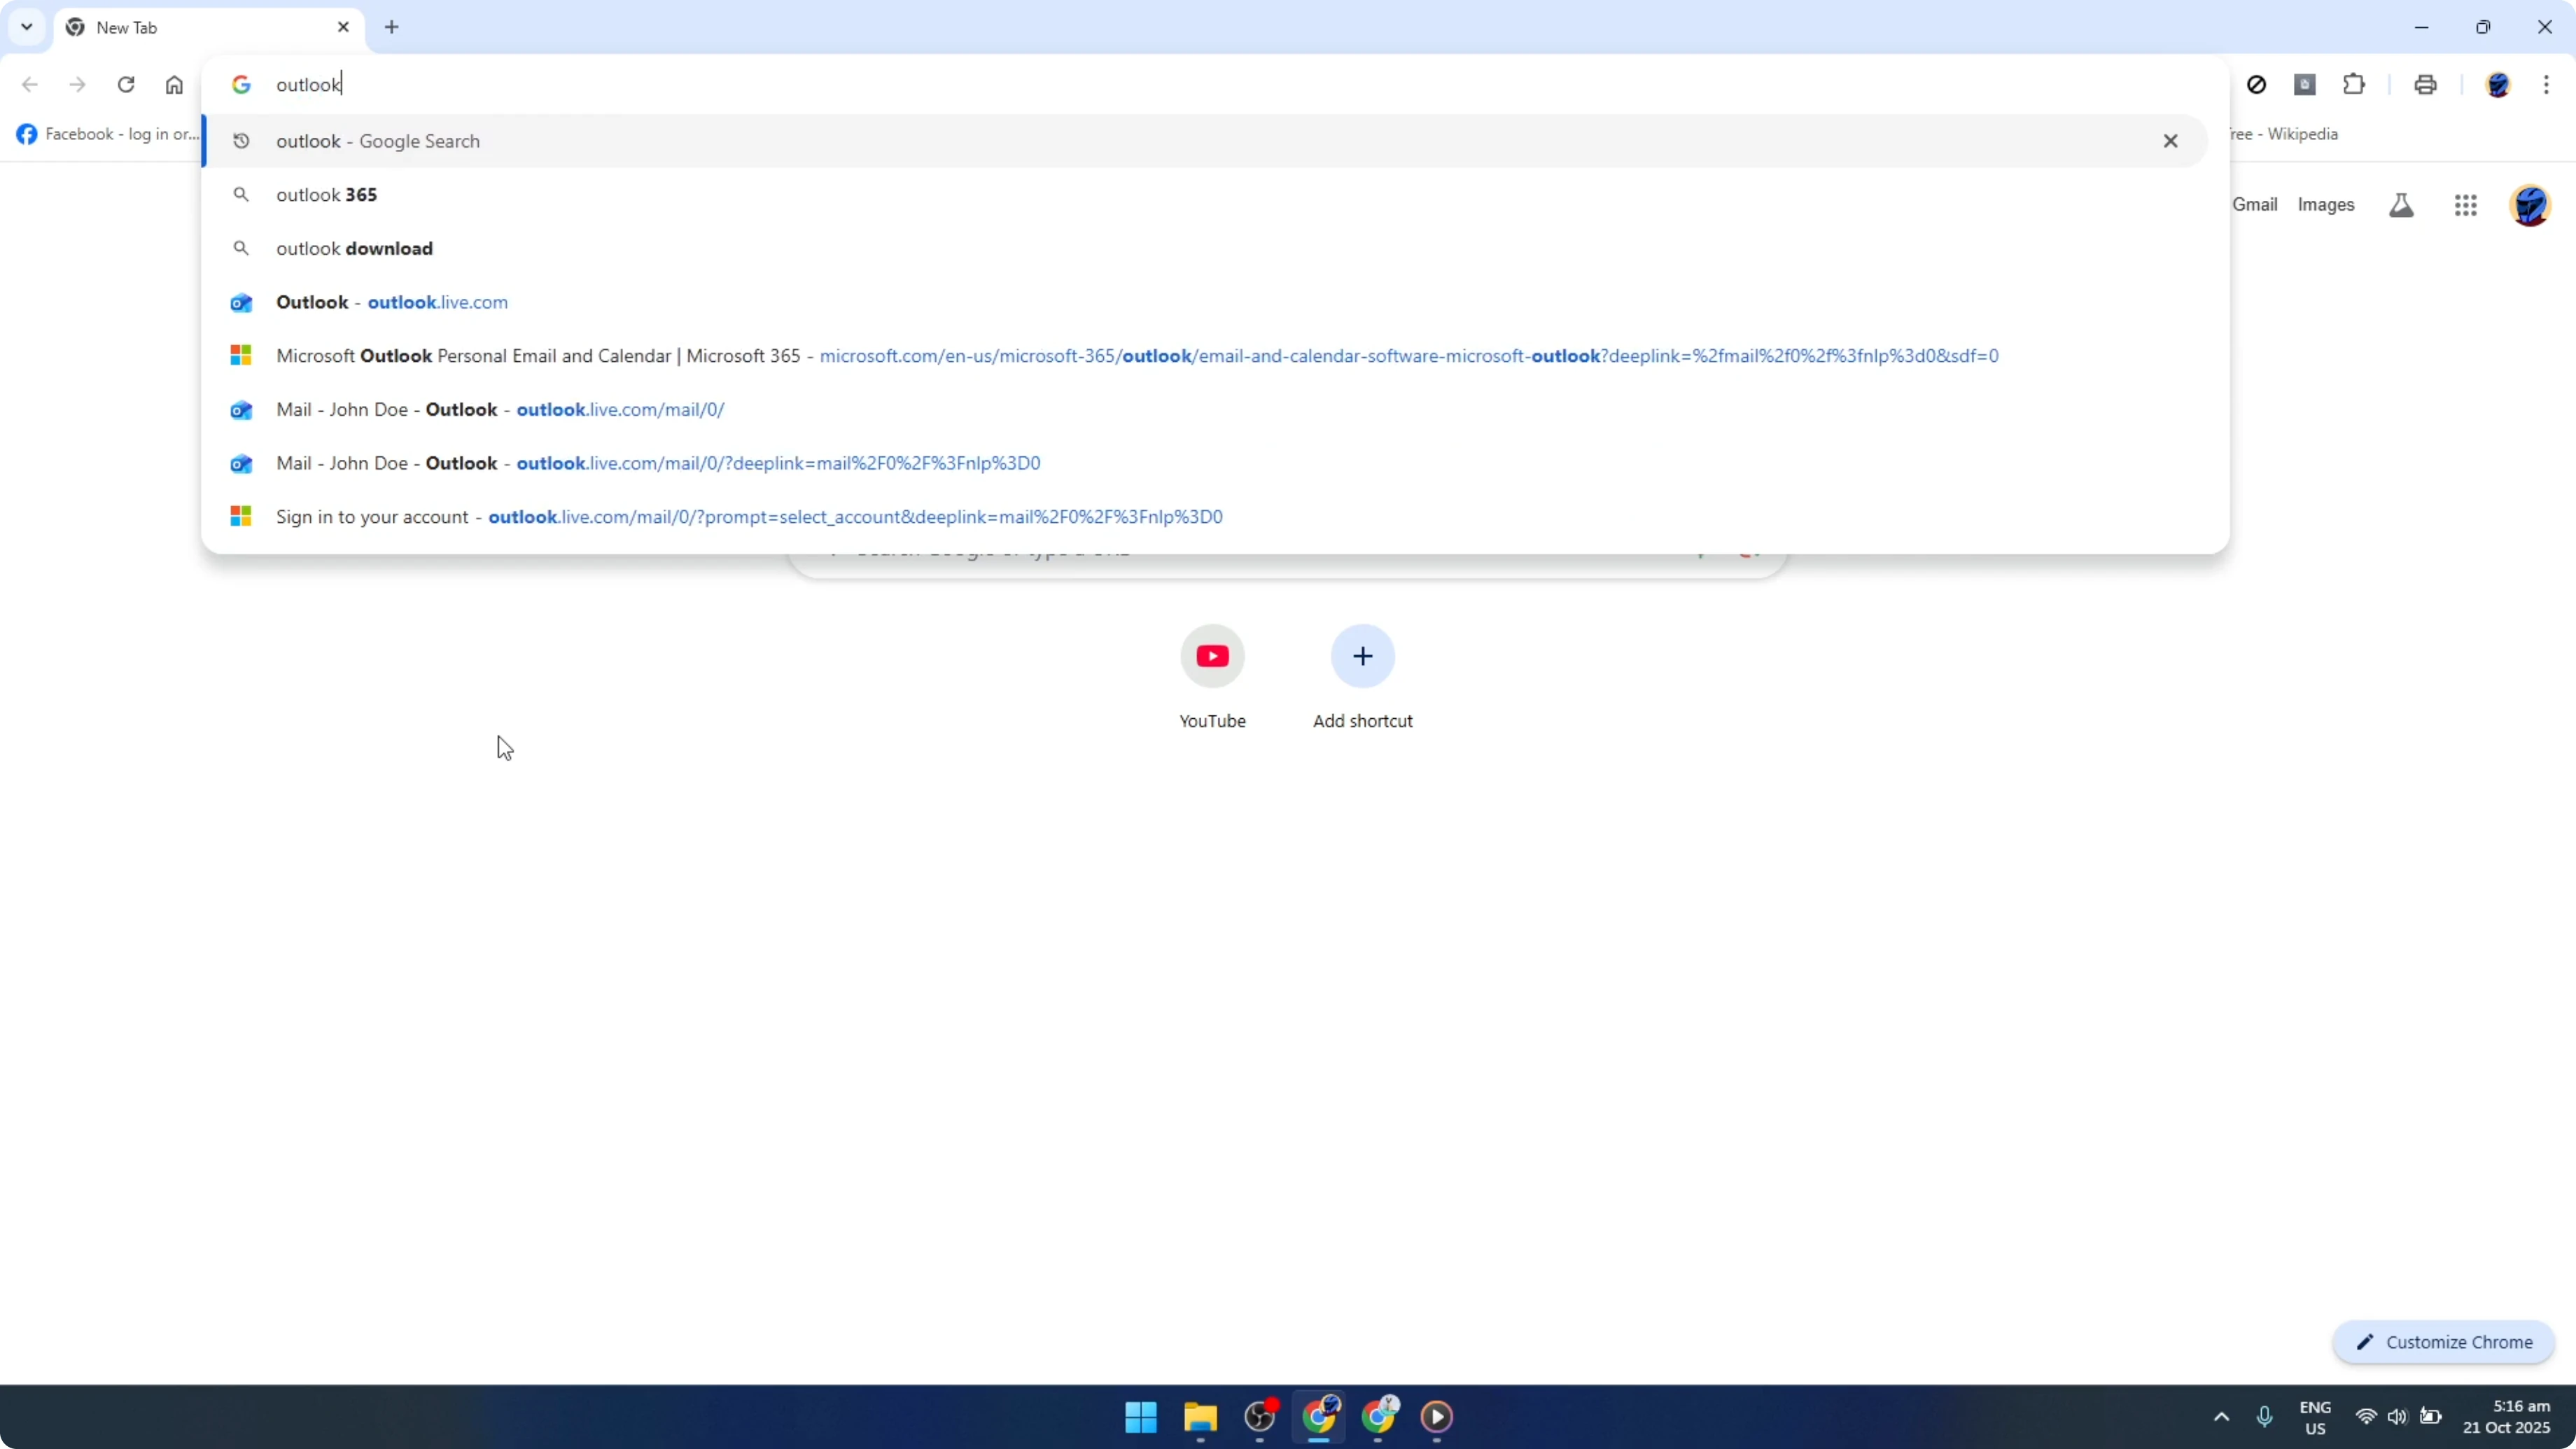This screenshot has width=2576, height=1449.
Task: Open the Windows Start menu
Action: (1140, 1416)
